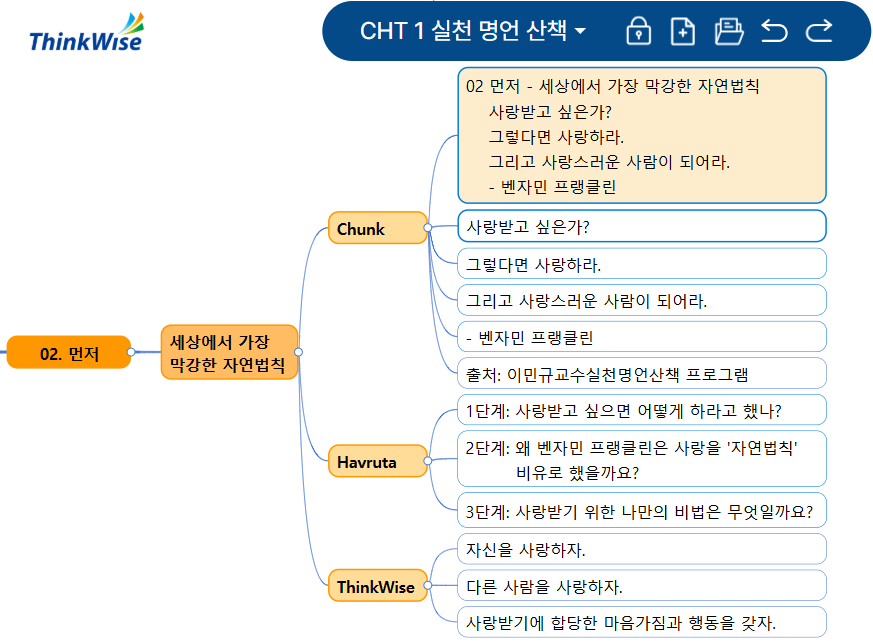Click the lock icon in header bar
Viewport: 873px width, 642px height.
[x=638, y=31]
